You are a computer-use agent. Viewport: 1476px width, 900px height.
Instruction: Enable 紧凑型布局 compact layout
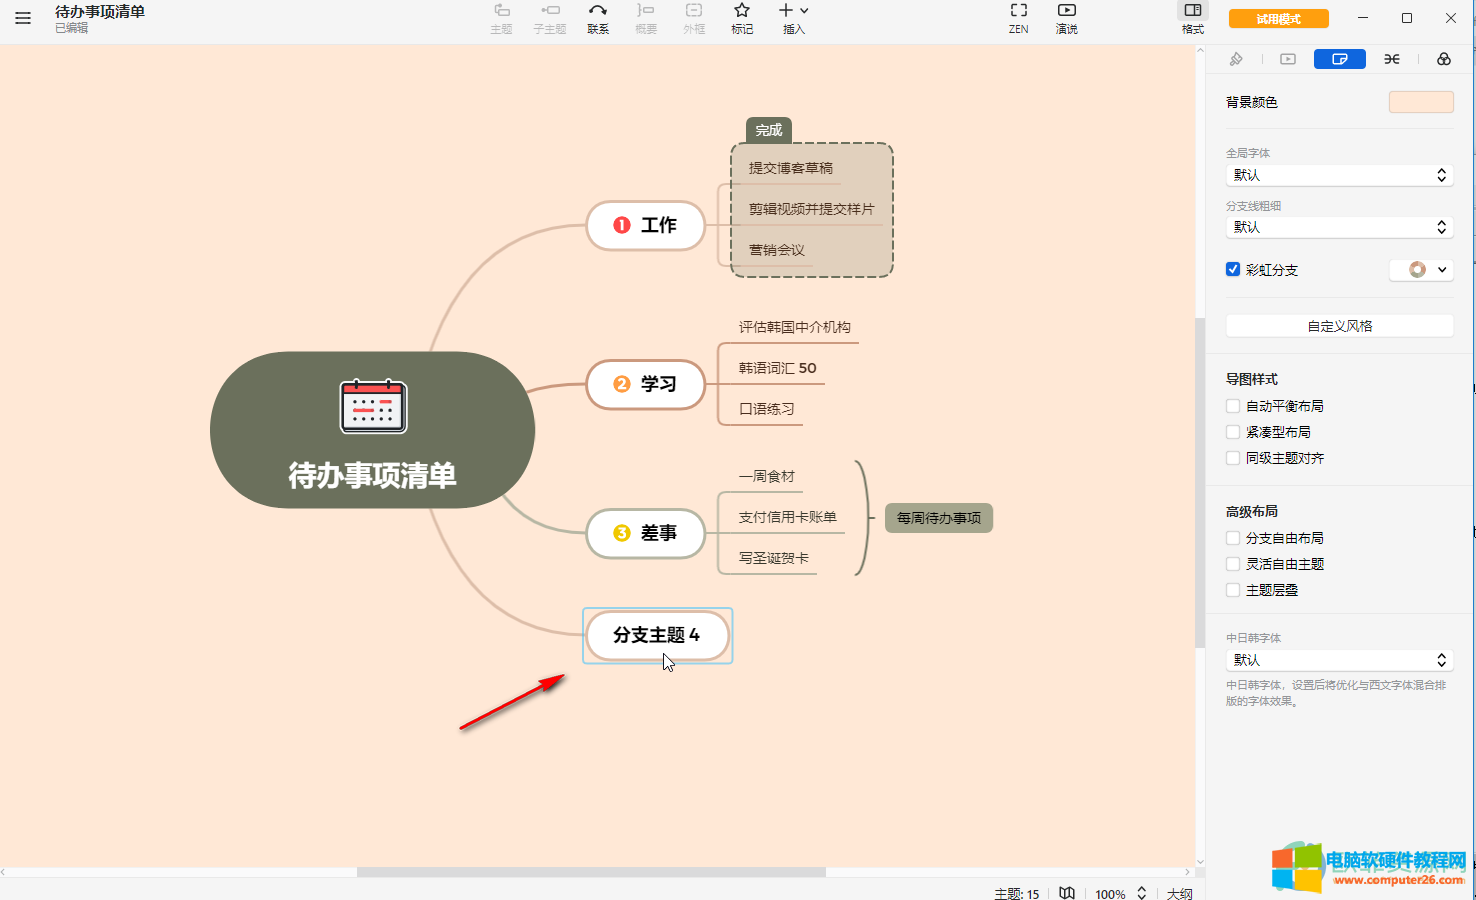point(1233,432)
